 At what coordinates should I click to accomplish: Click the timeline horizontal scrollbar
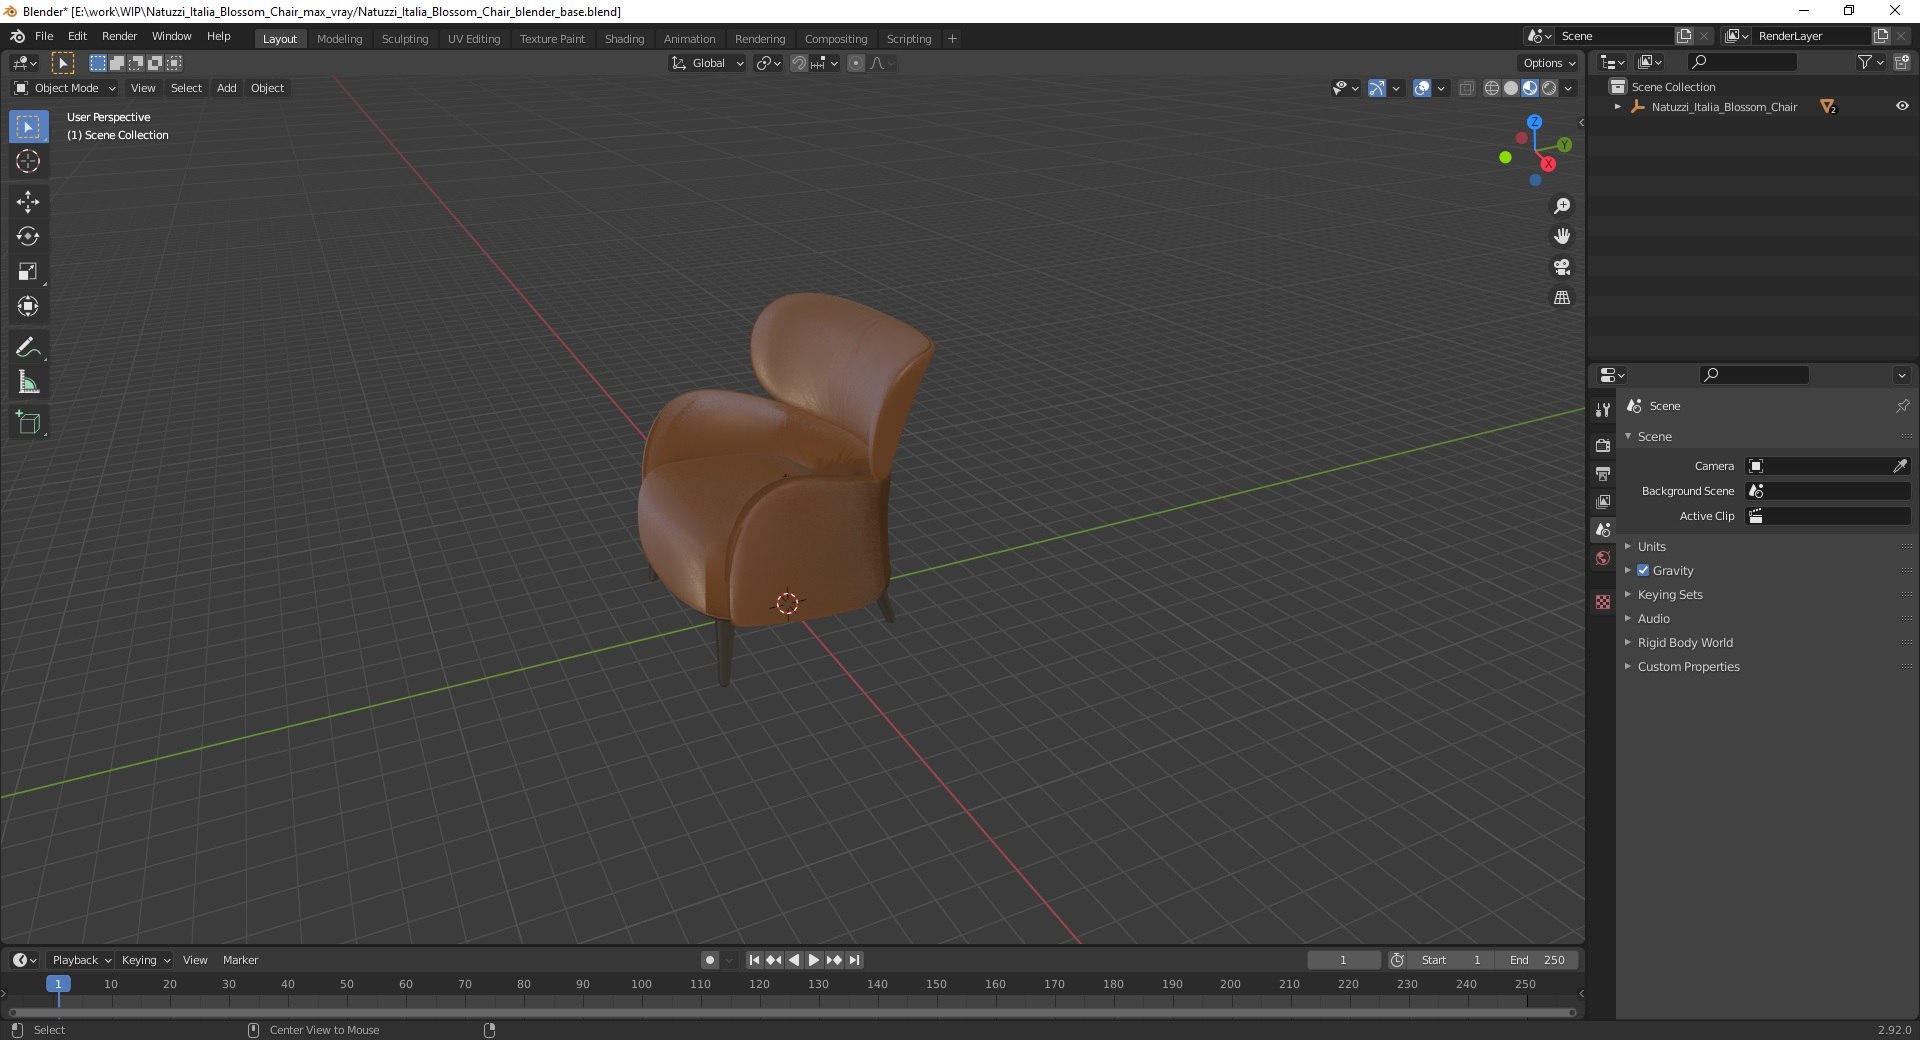792,1012
